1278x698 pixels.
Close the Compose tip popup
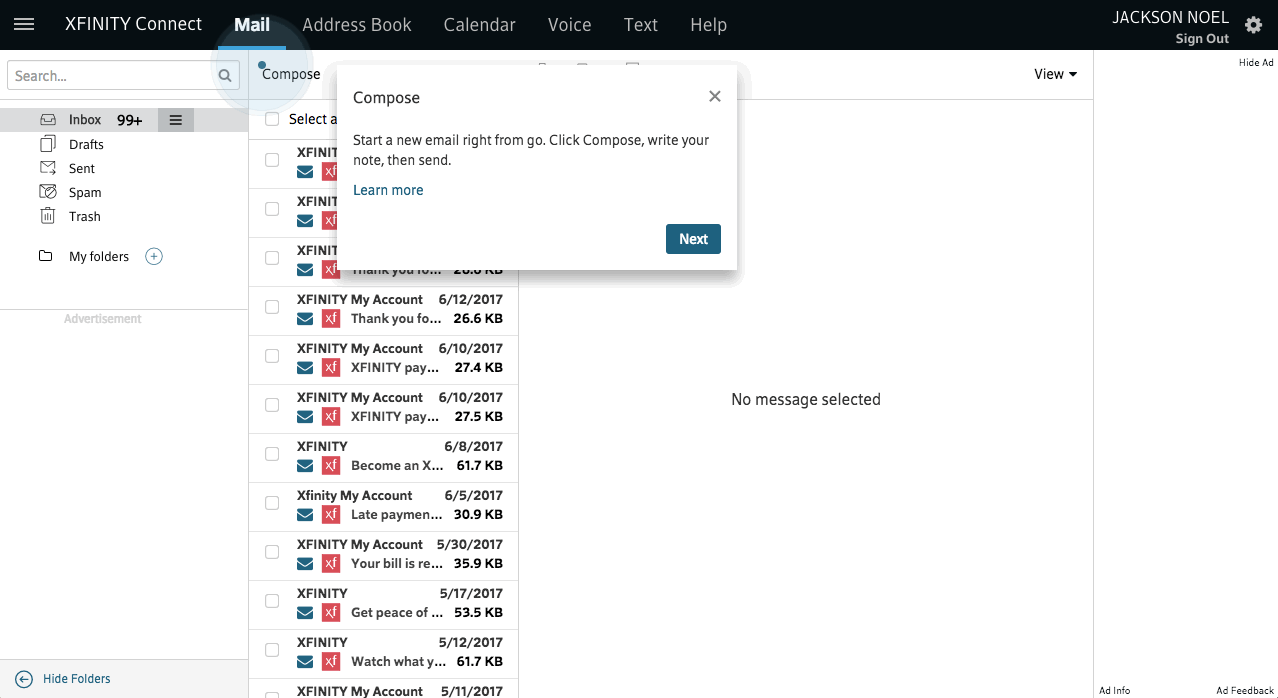pyautogui.click(x=714, y=97)
